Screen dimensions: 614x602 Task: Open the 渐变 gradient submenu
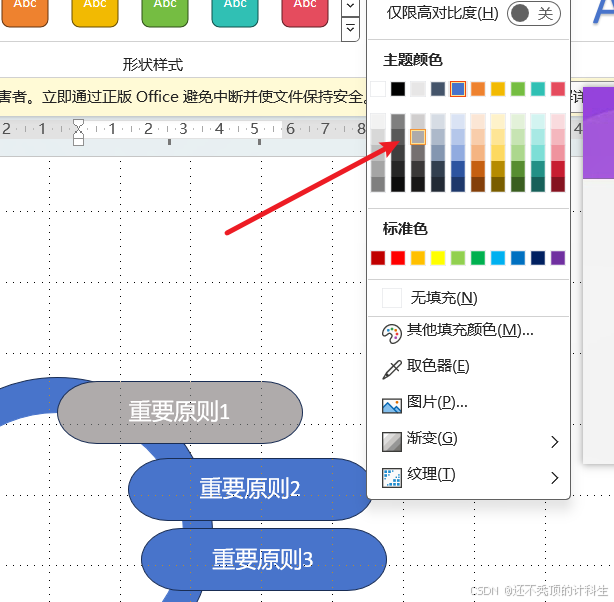[x=468, y=440]
